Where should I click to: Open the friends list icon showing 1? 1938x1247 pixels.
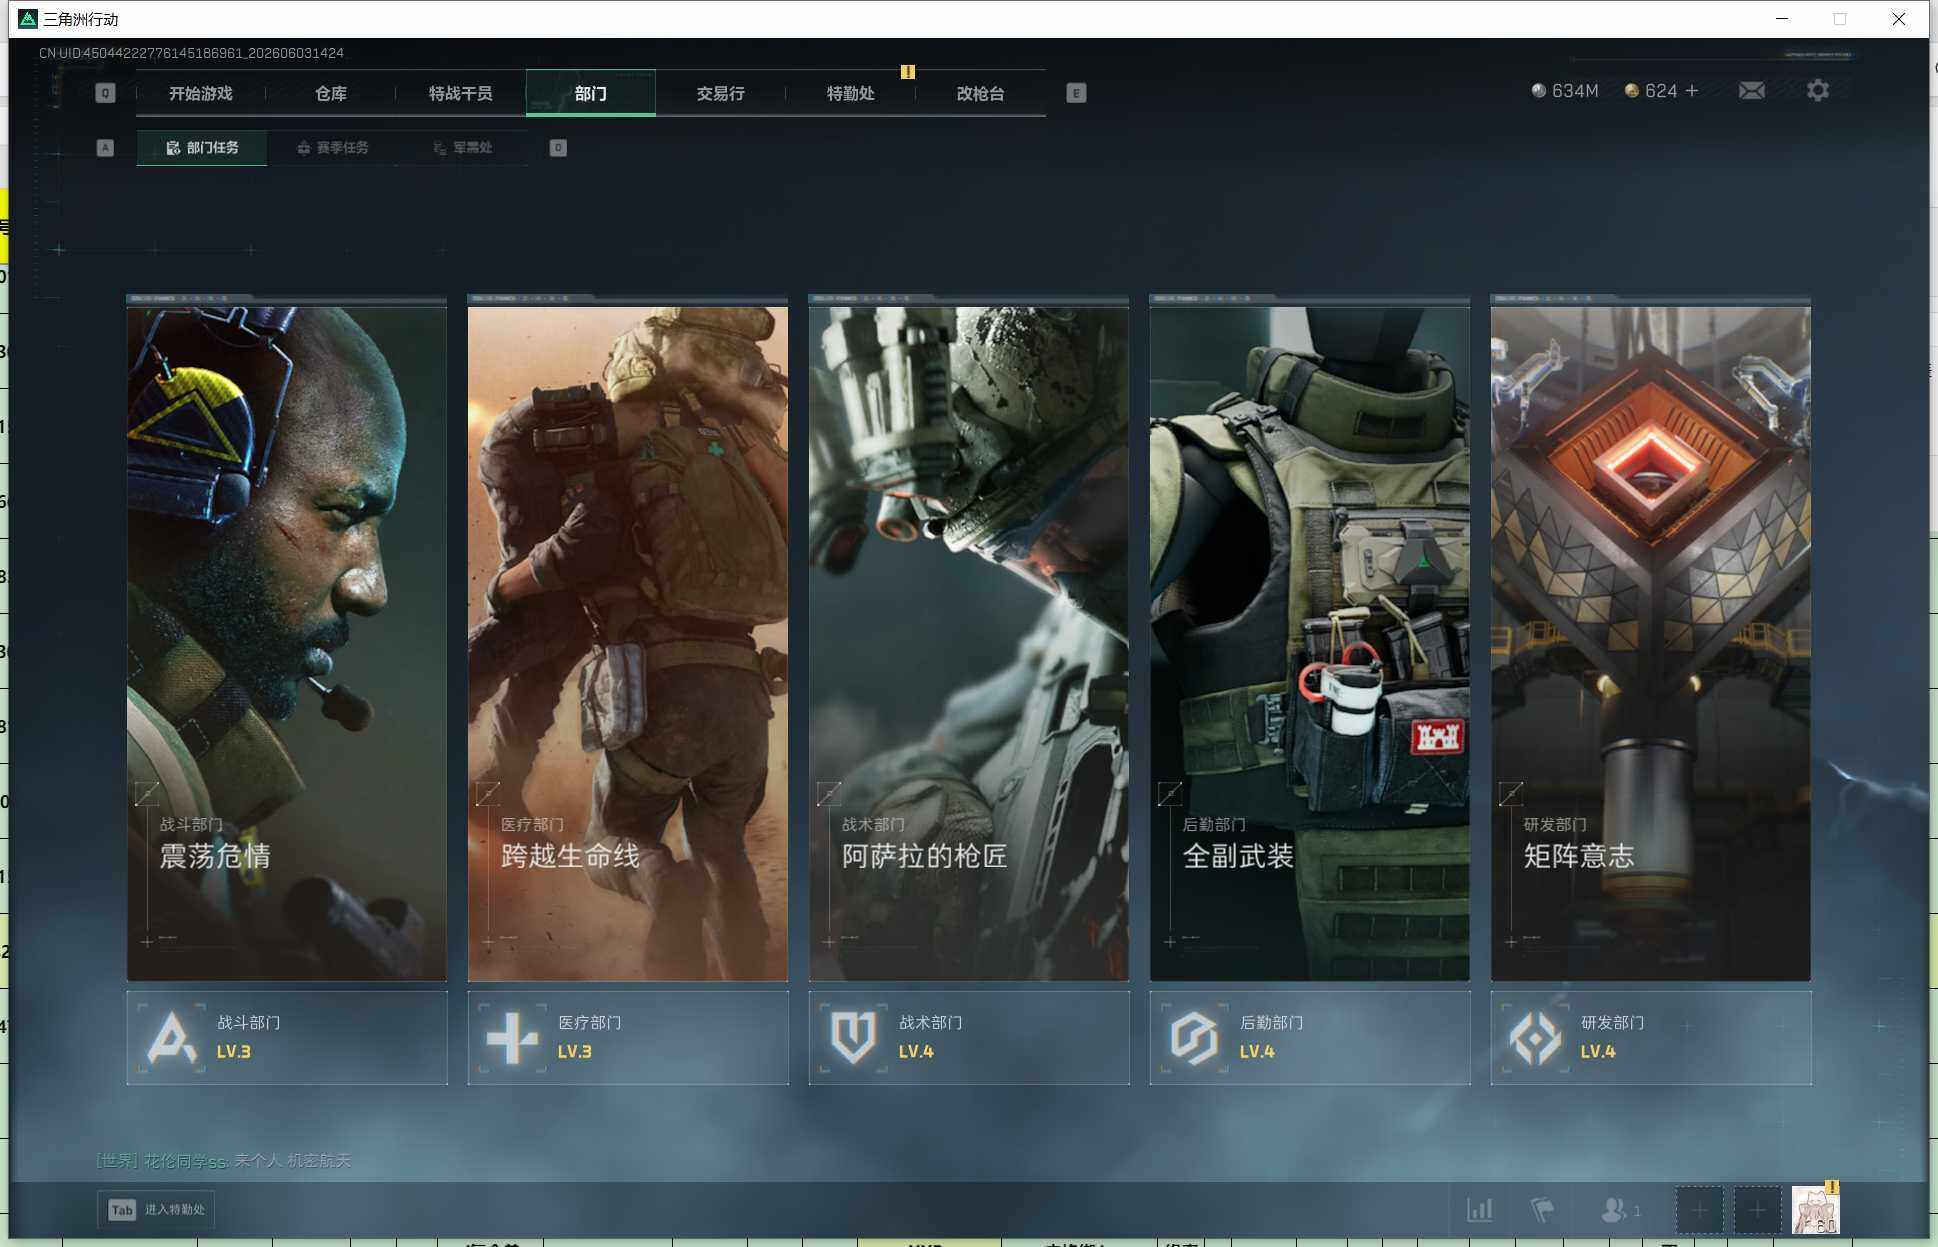click(1620, 1210)
